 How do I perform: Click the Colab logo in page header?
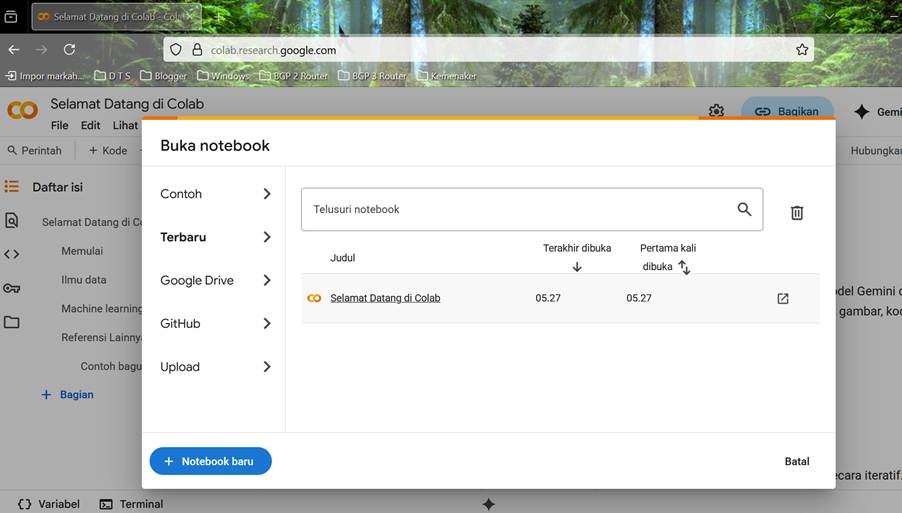click(22, 110)
